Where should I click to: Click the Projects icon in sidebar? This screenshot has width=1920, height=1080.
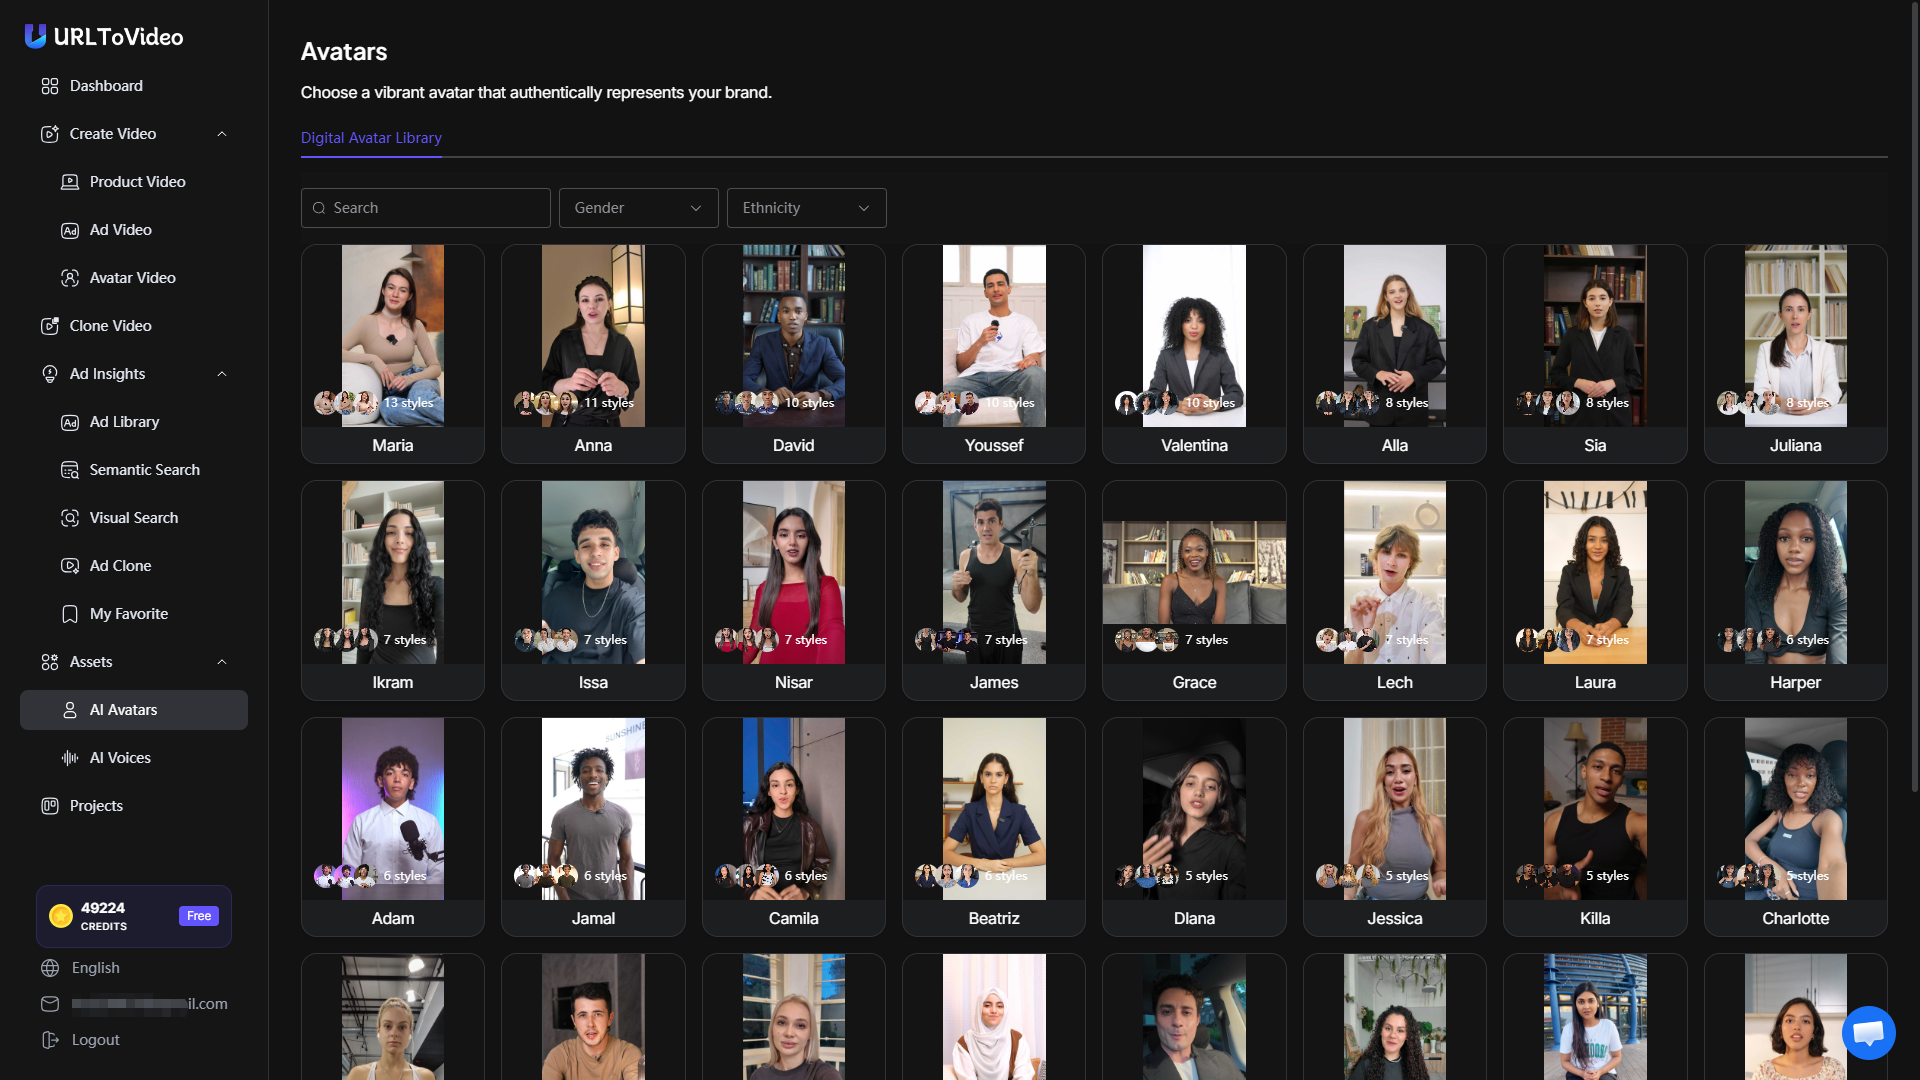[50, 806]
